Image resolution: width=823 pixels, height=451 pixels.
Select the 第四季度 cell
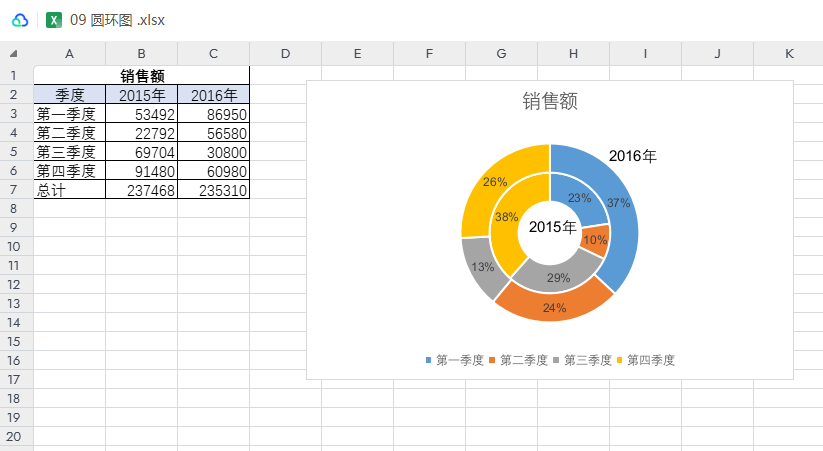point(69,171)
